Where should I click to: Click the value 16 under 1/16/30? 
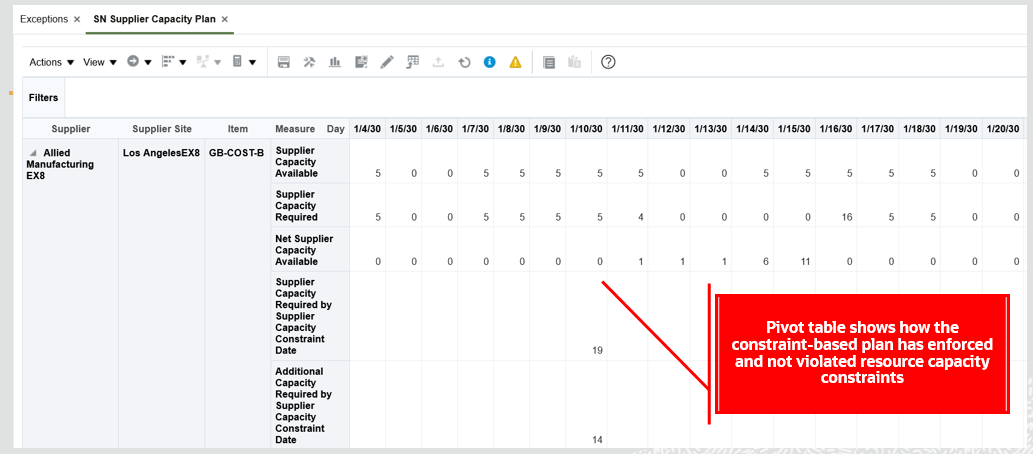tap(847, 217)
